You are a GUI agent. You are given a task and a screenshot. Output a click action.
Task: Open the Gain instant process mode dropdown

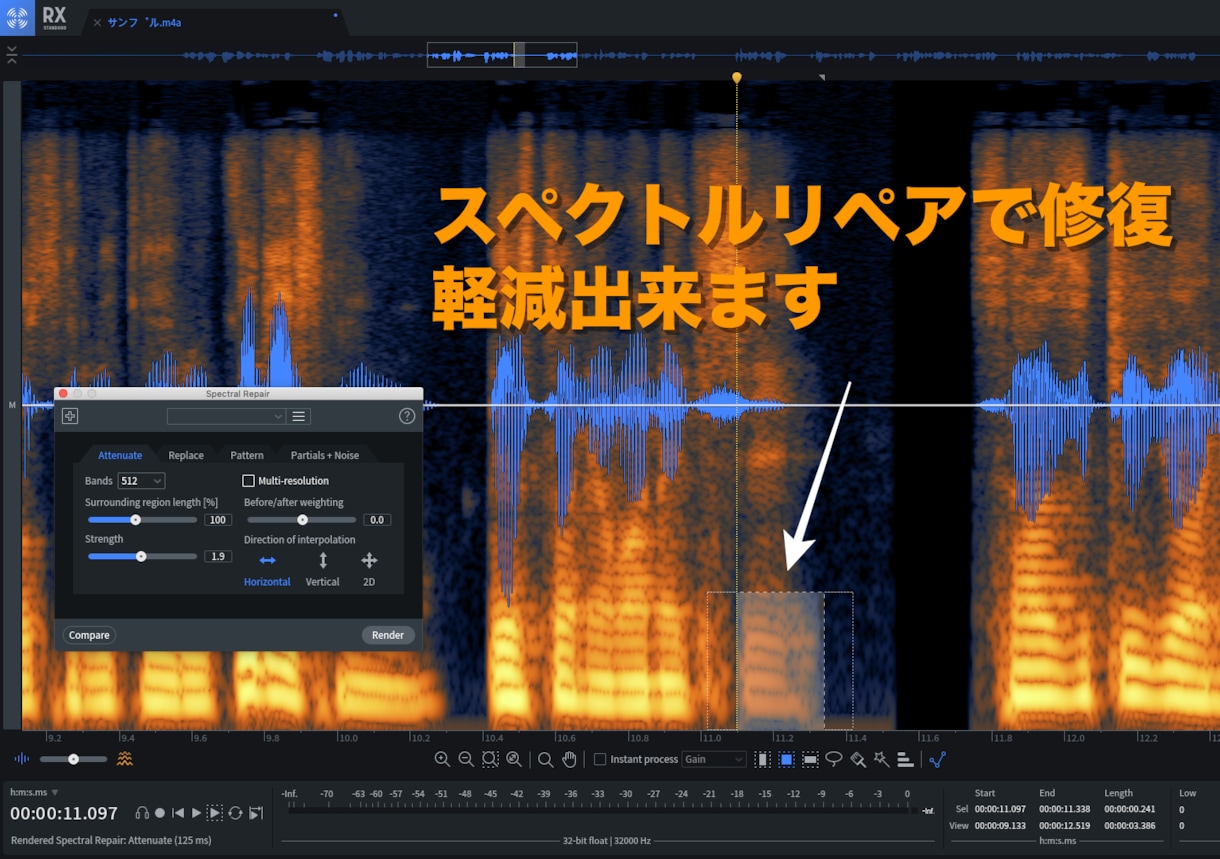[714, 760]
